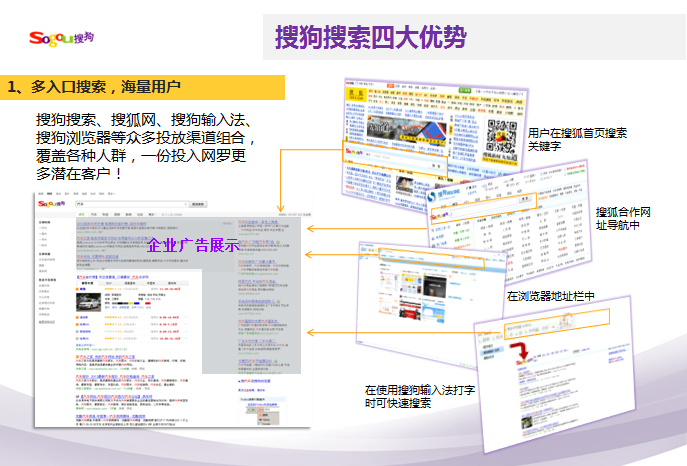The height and width of the screenshot is (466, 687).
Task: Click the caption 在使用搜狗输入法打字时可快速搜索
Action: tap(420, 396)
